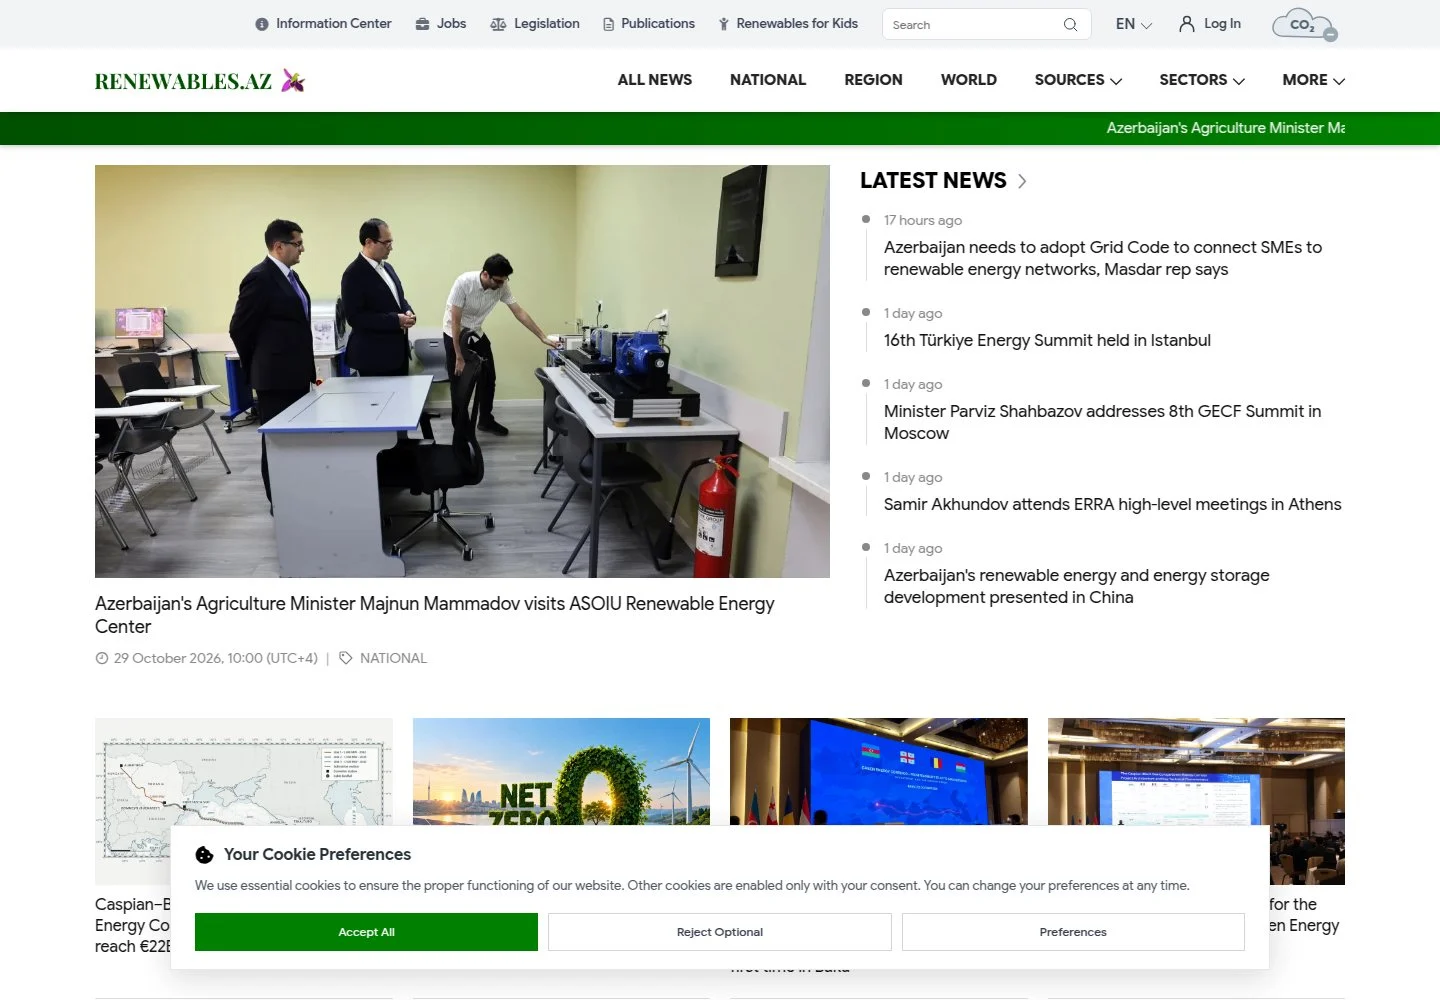
Task: Click the Reject Optional cookies button
Action: pos(720,932)
